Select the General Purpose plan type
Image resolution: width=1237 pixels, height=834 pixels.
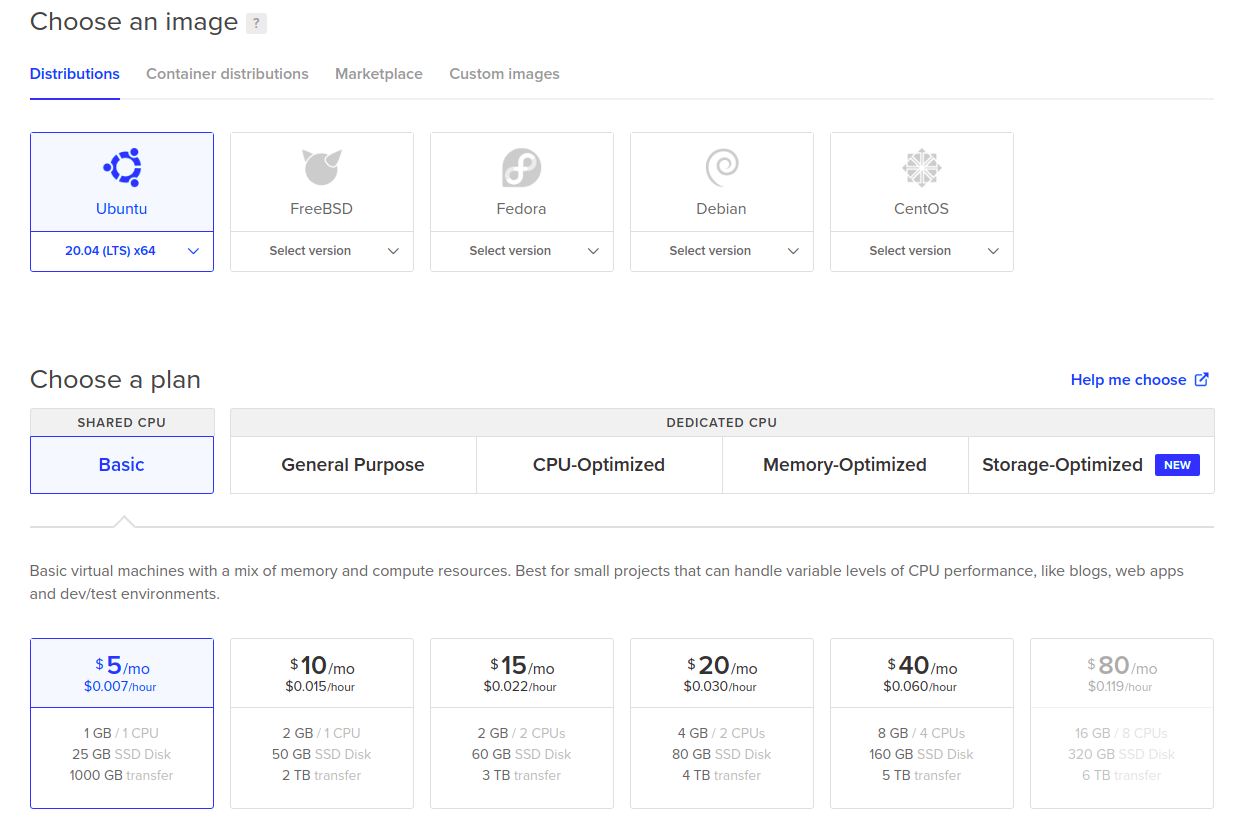[353, 465]
